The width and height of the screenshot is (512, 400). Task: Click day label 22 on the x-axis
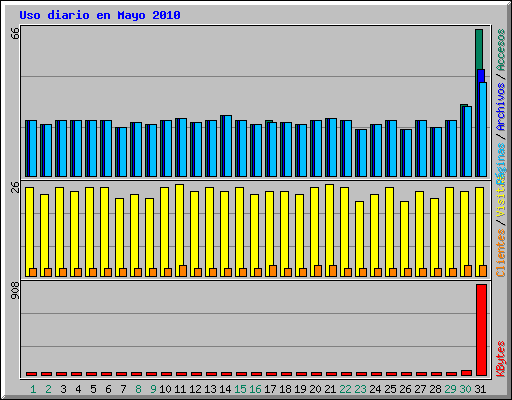(x=345, y=389)
